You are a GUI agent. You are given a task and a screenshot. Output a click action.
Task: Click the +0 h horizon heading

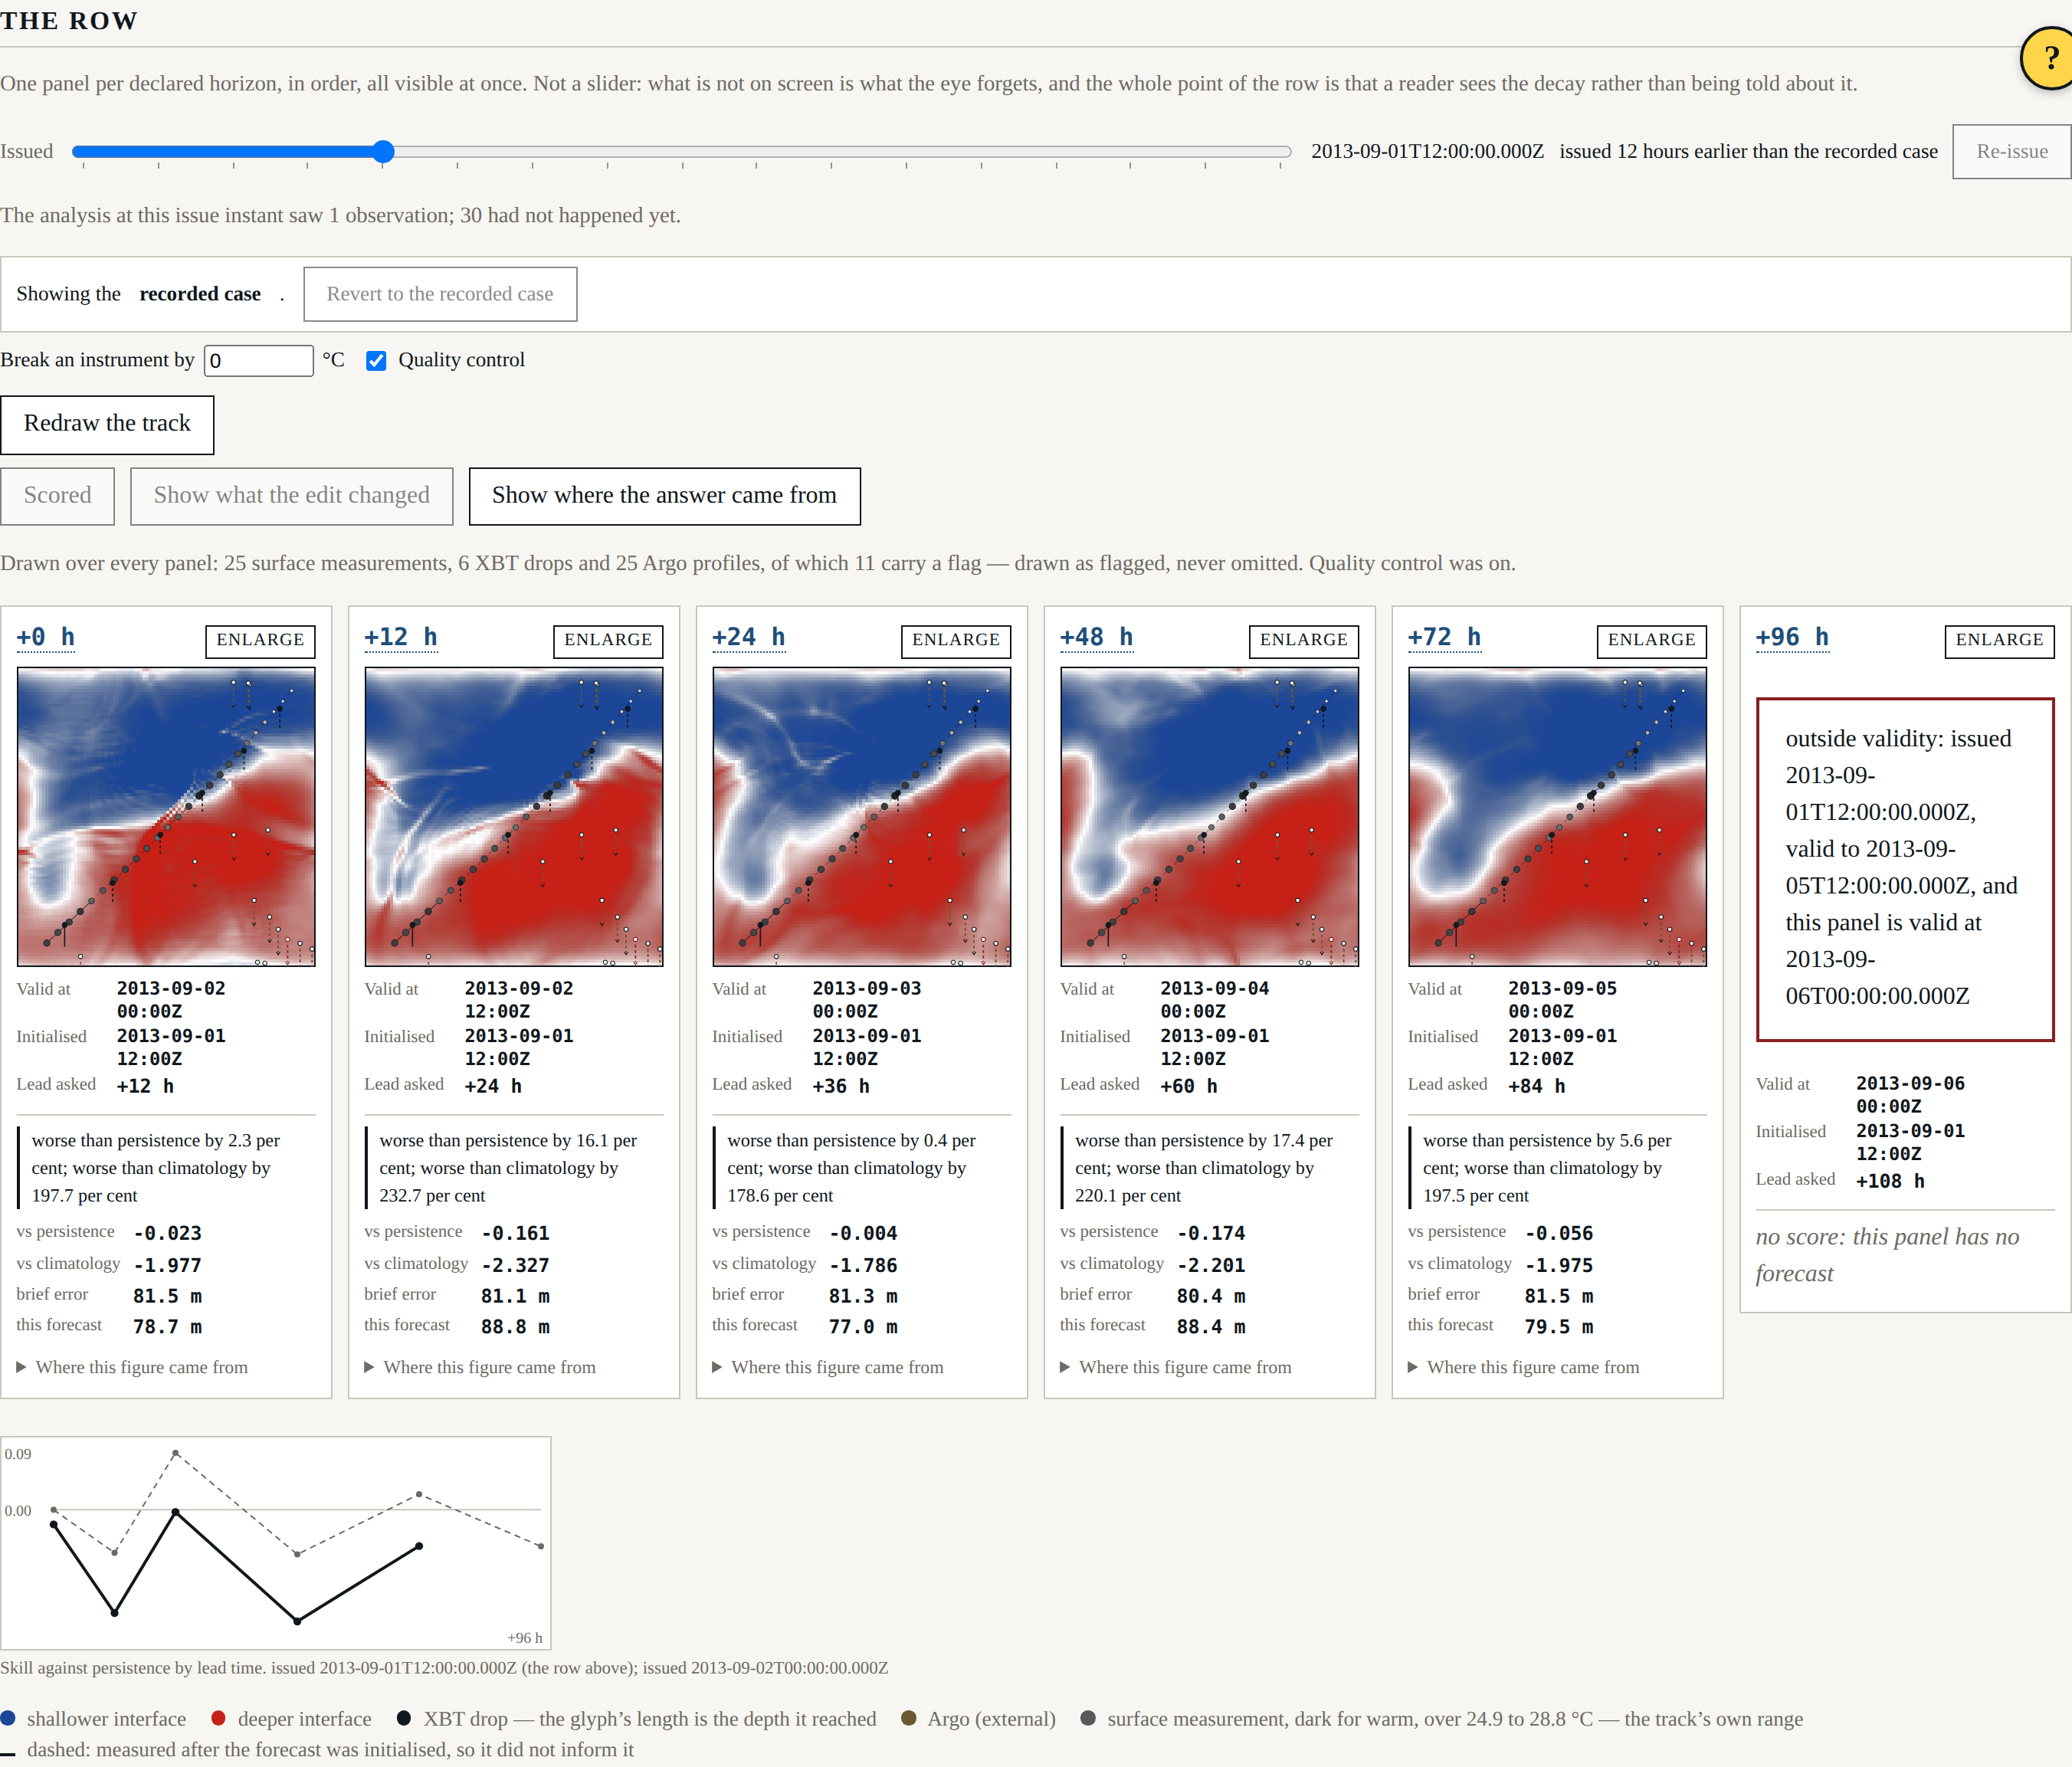coord(46,638)
